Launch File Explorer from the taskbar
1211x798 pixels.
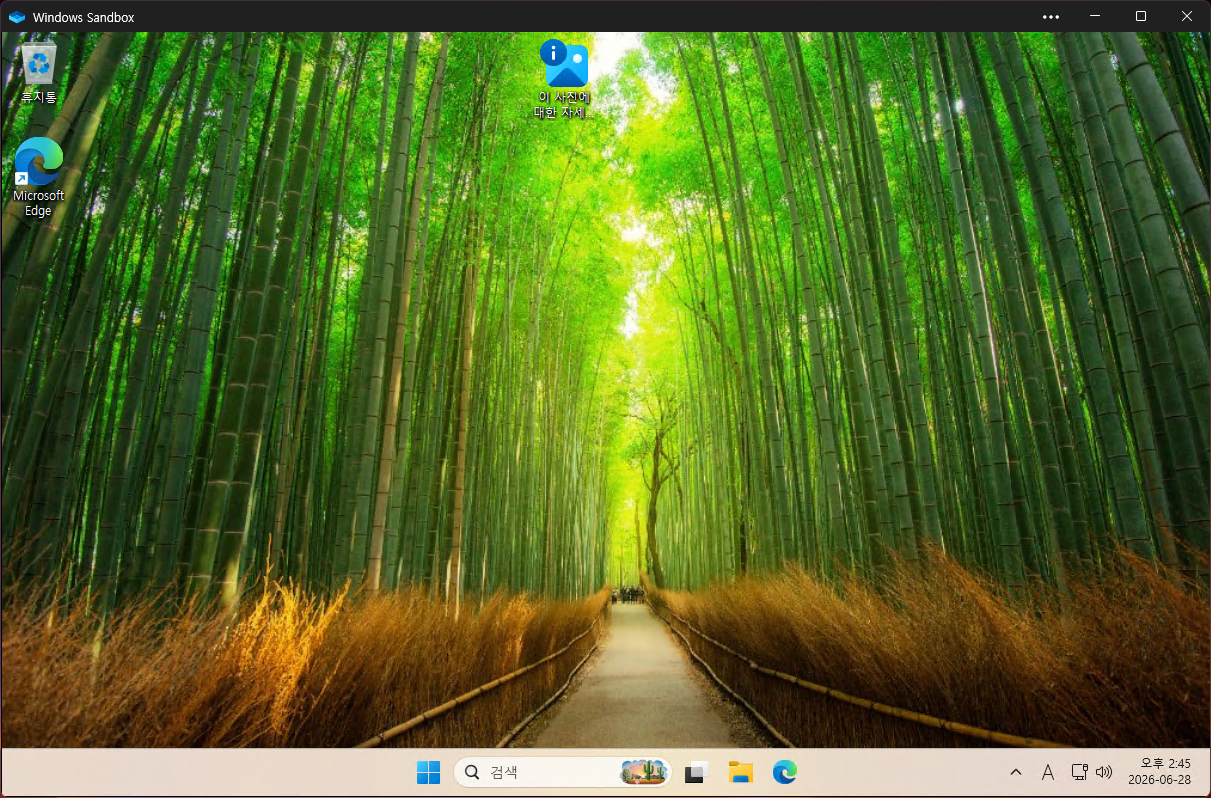pyautogui.click(x=740, y=772)
